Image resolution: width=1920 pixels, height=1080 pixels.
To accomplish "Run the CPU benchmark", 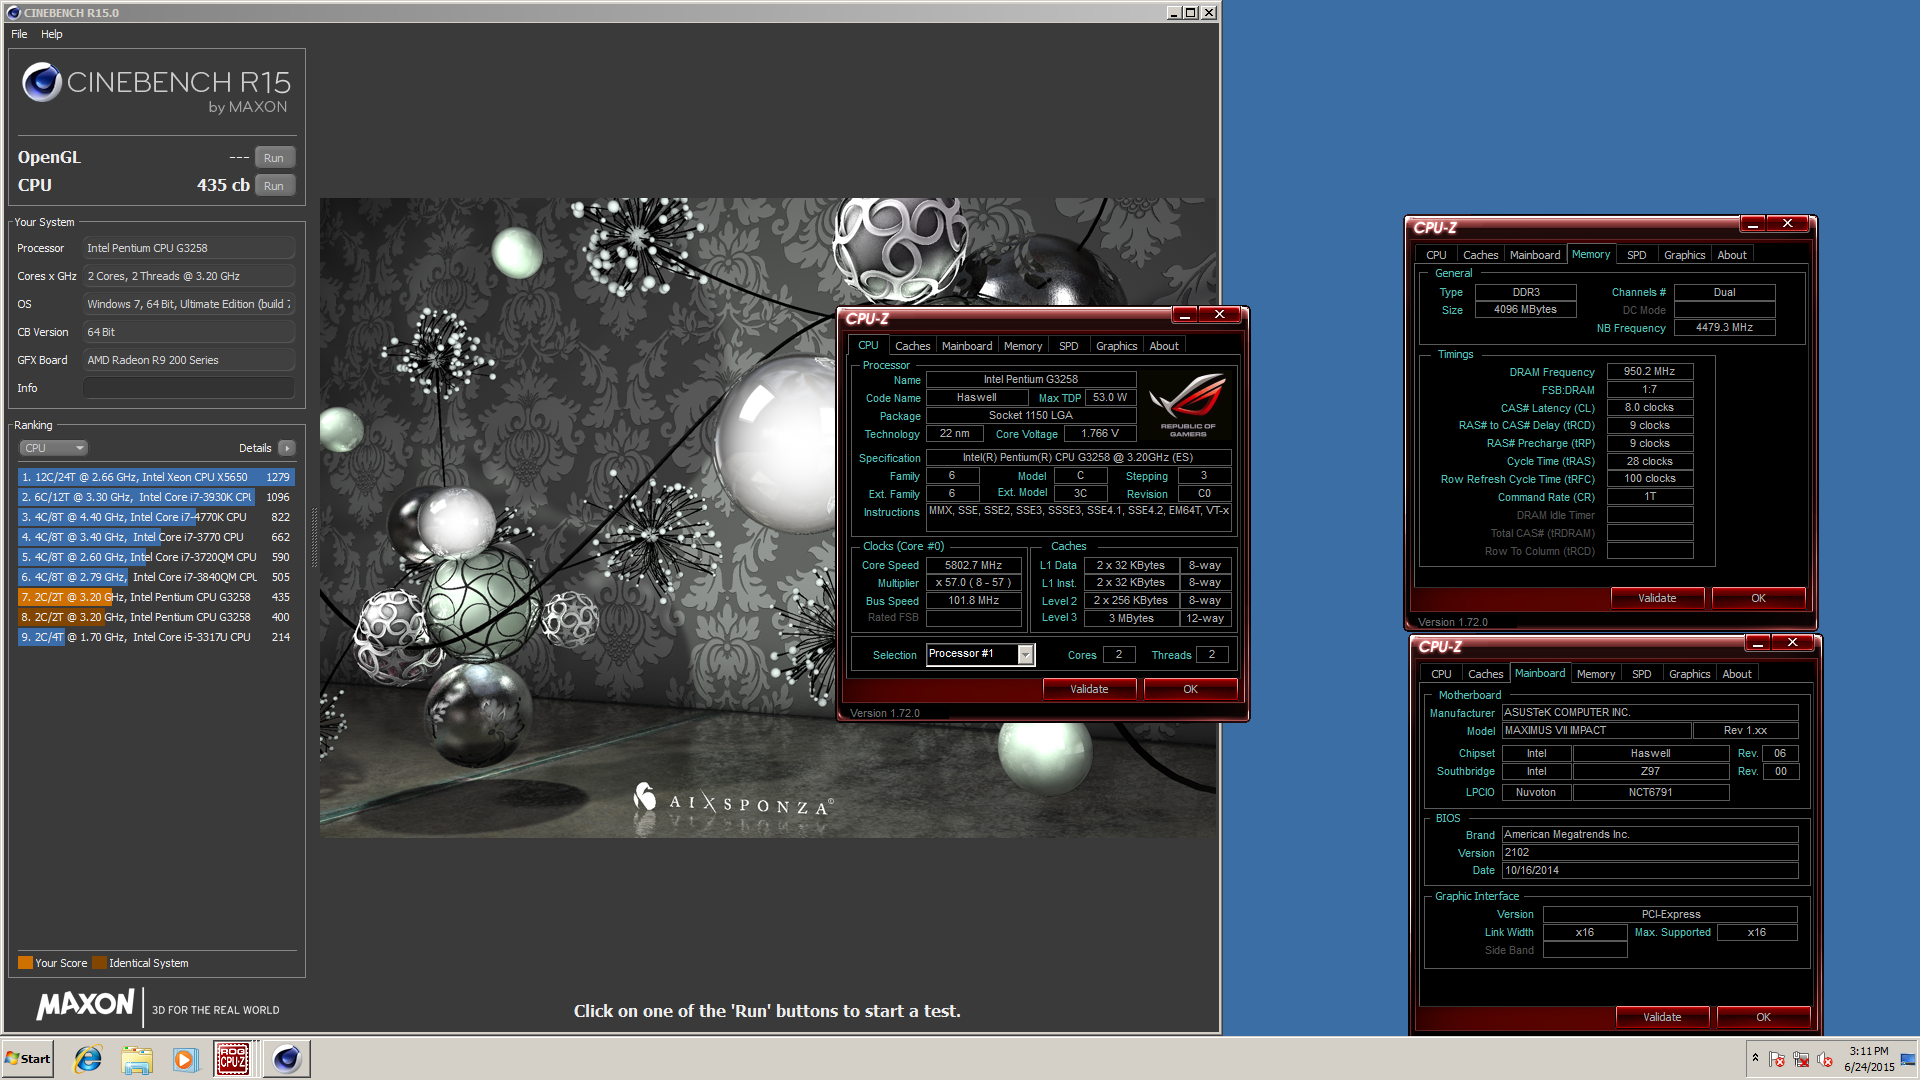I will tap(274, 186).
